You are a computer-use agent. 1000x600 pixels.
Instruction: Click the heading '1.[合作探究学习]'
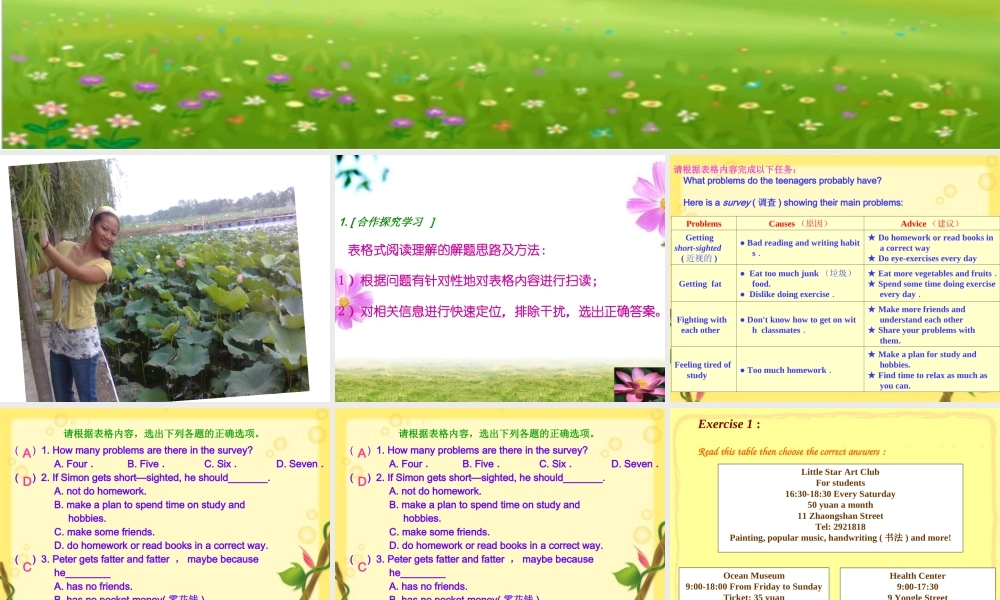click(x=387, y=222)
